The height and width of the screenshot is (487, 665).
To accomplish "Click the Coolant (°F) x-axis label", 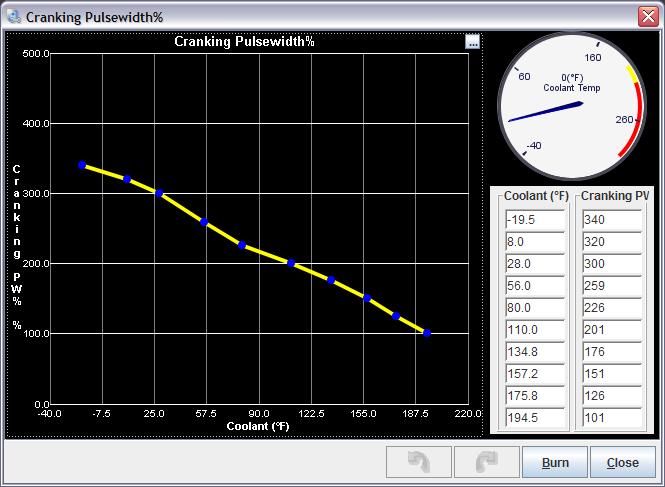I will click(x=258, y=426).
